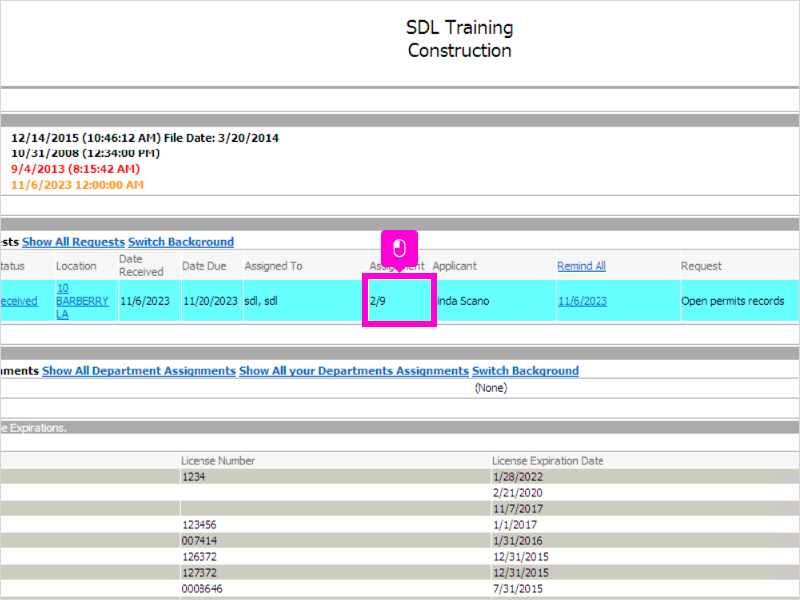Click the orange 11/6/2023 12:00:00 AM entry
800x600 pixels.
77,185
